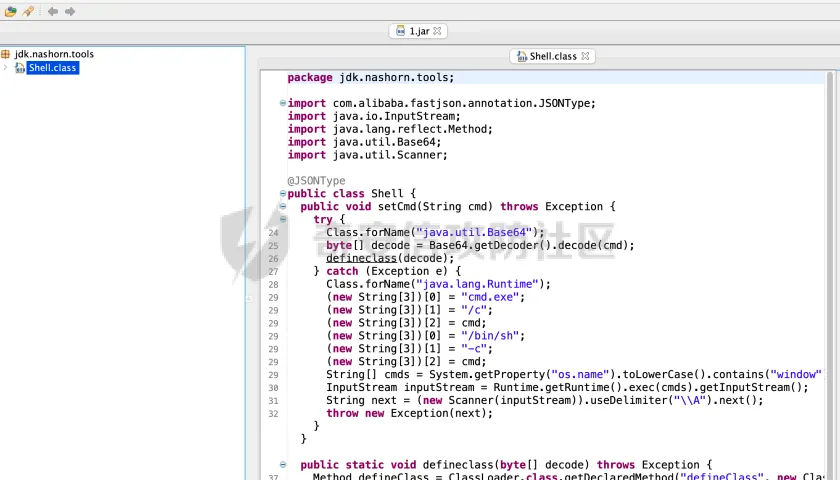The width and height of the screenshot is (840, 480).
Task: Click the "cmd.exe" string literal
Action: click(x=490, y=297)
